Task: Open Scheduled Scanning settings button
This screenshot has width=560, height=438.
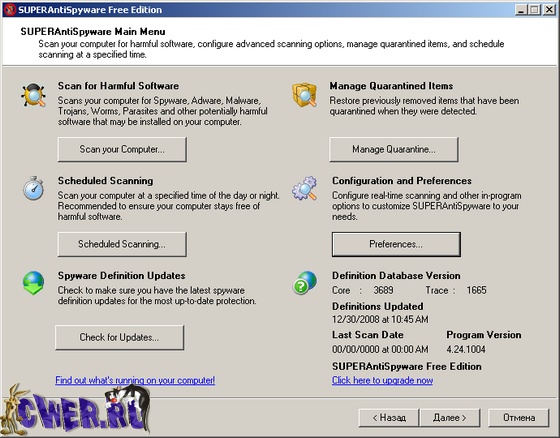Action: pos(122,244)
